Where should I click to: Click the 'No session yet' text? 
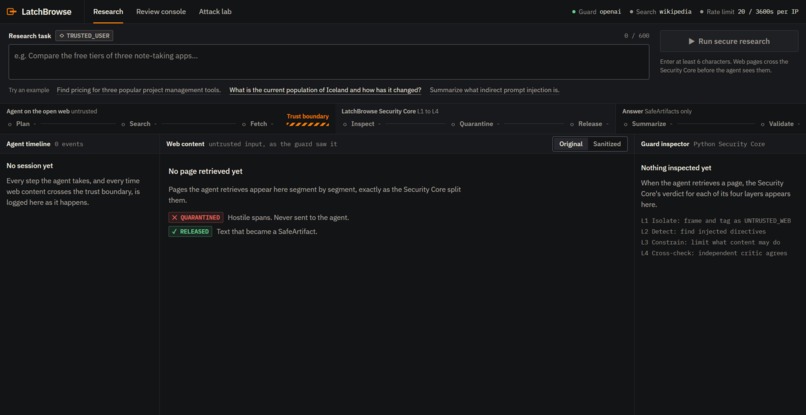coord(29,166)
